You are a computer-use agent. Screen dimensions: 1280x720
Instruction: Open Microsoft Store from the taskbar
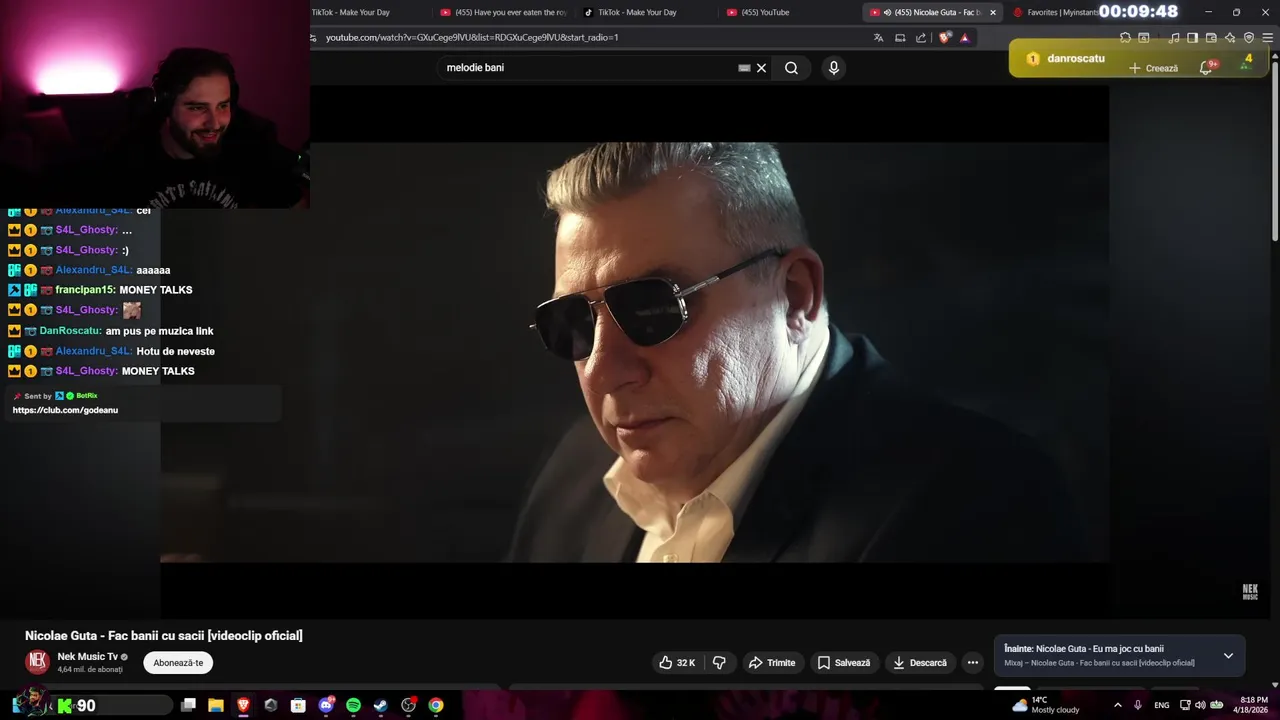pyautogui.click(x=298, y=705)
